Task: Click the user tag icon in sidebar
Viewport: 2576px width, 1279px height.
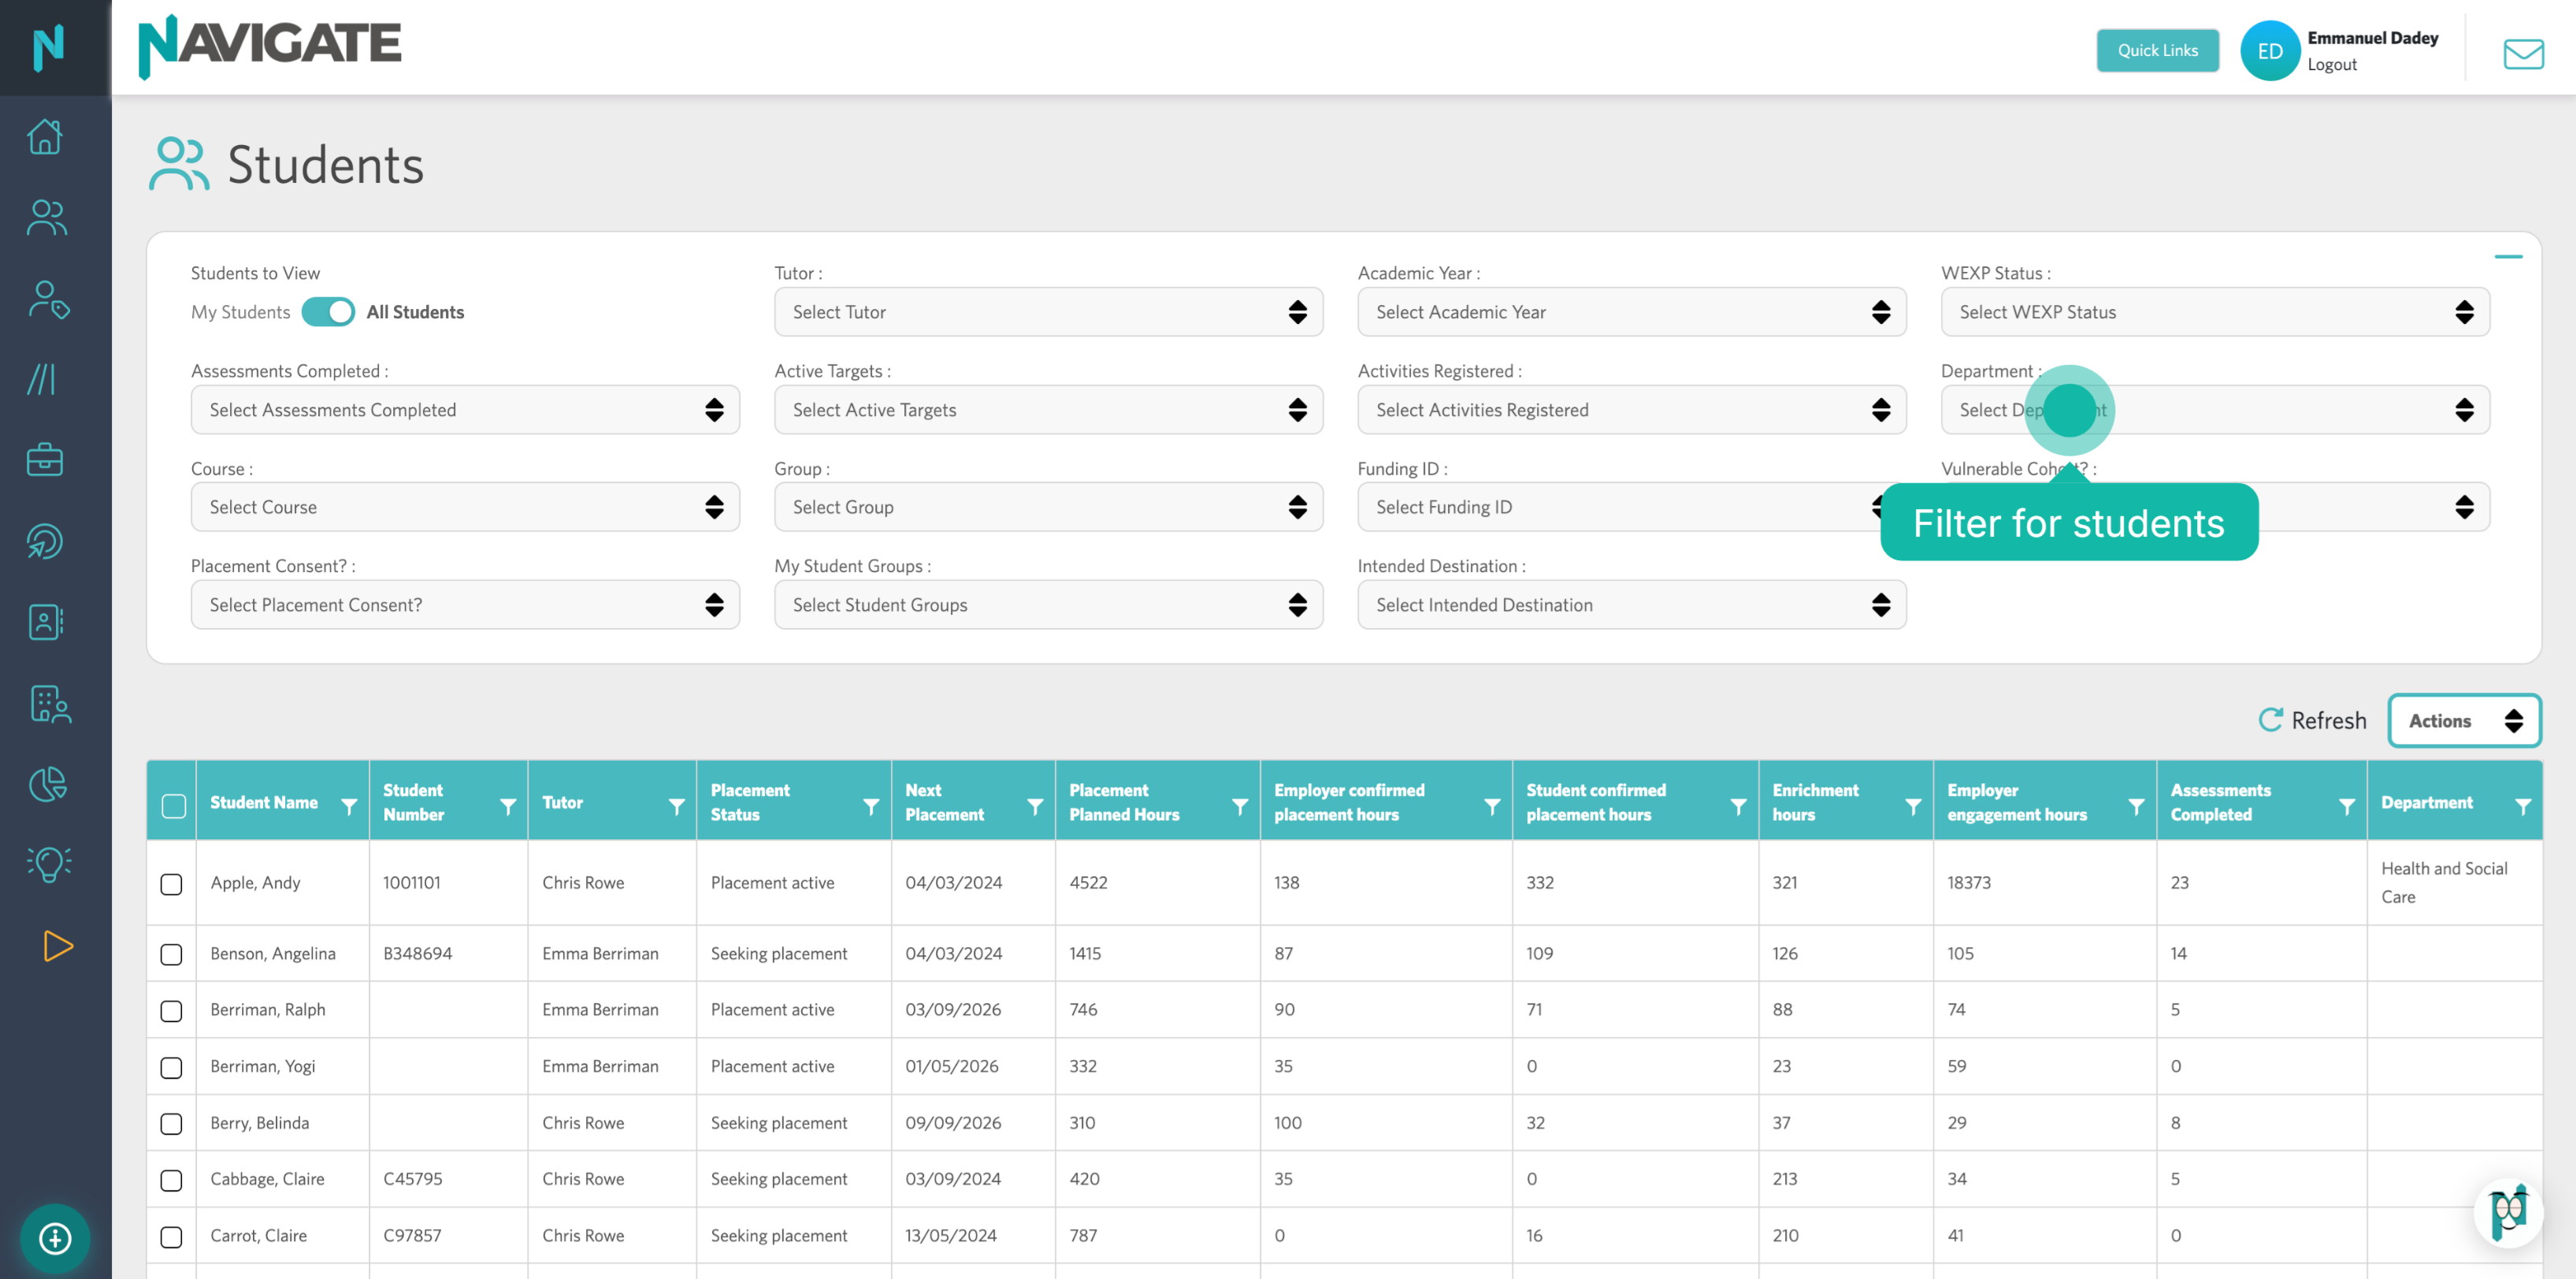Action: 48,299
